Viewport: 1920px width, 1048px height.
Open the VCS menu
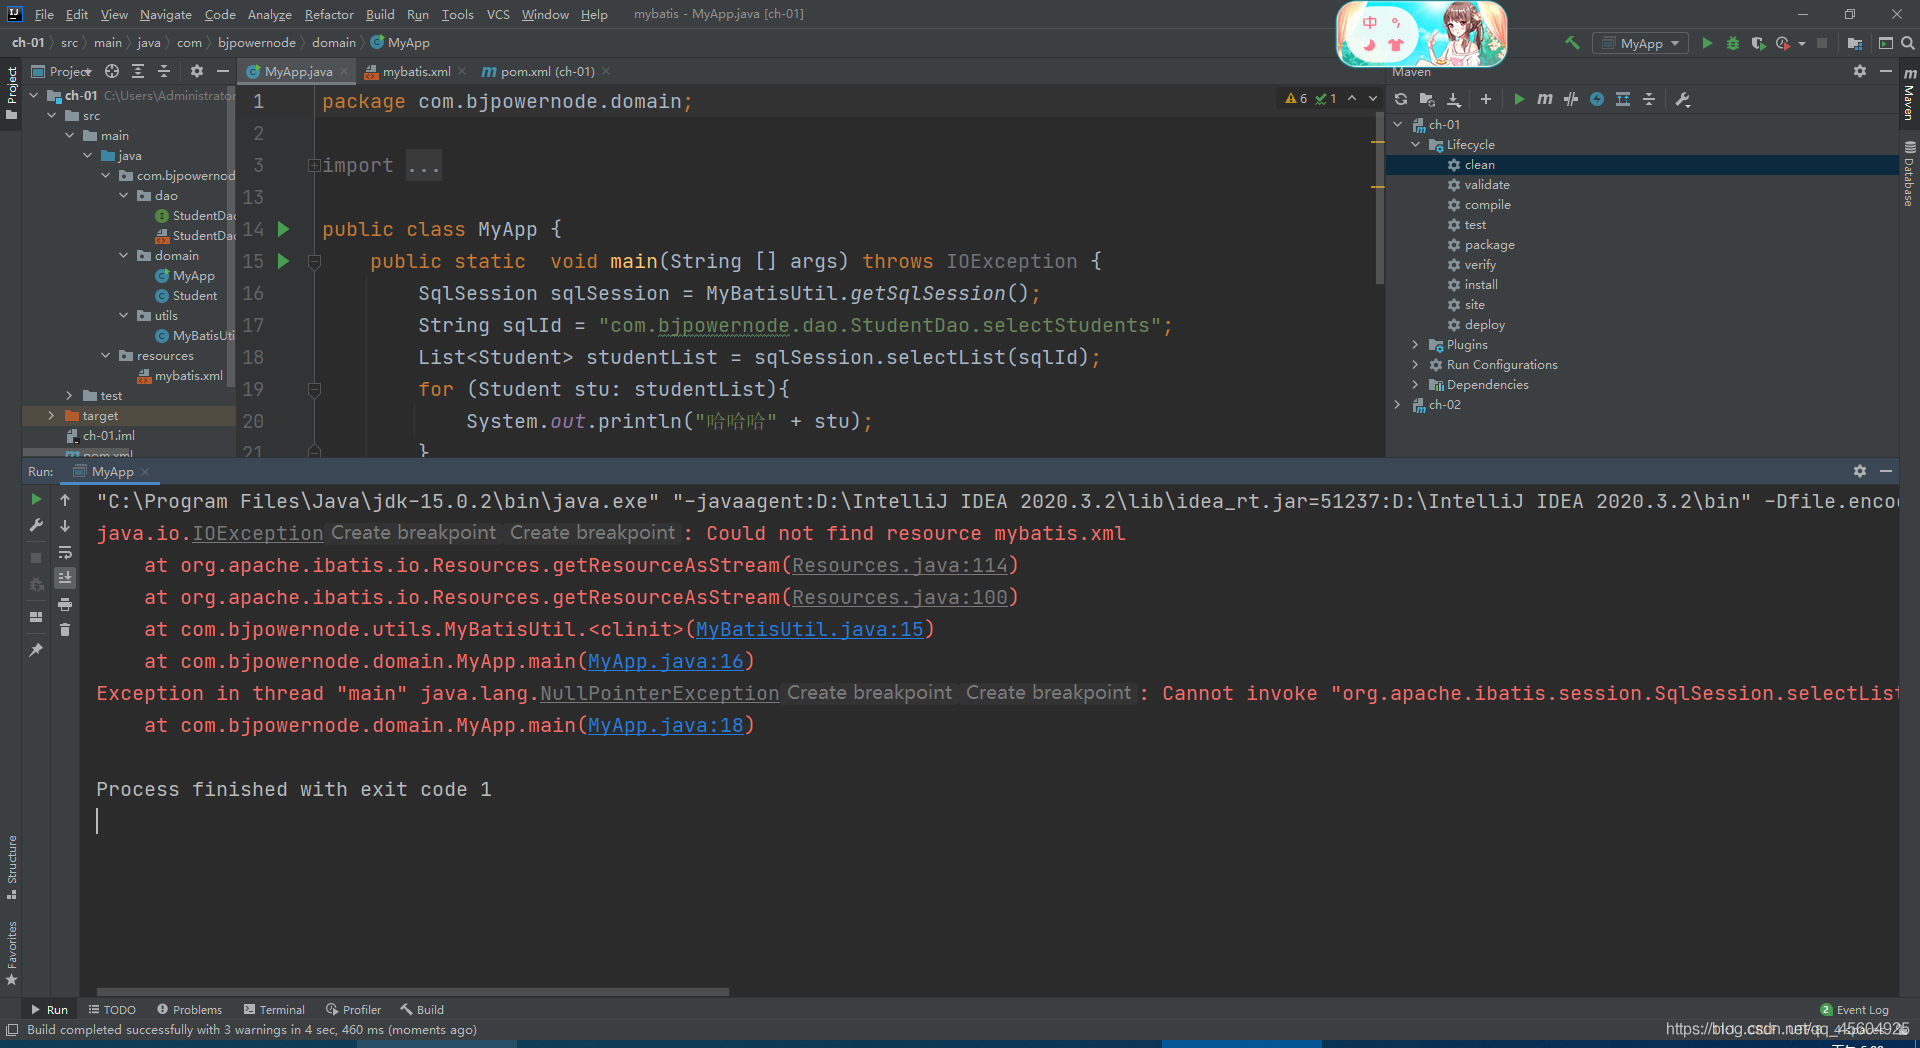tap(497, 14)
